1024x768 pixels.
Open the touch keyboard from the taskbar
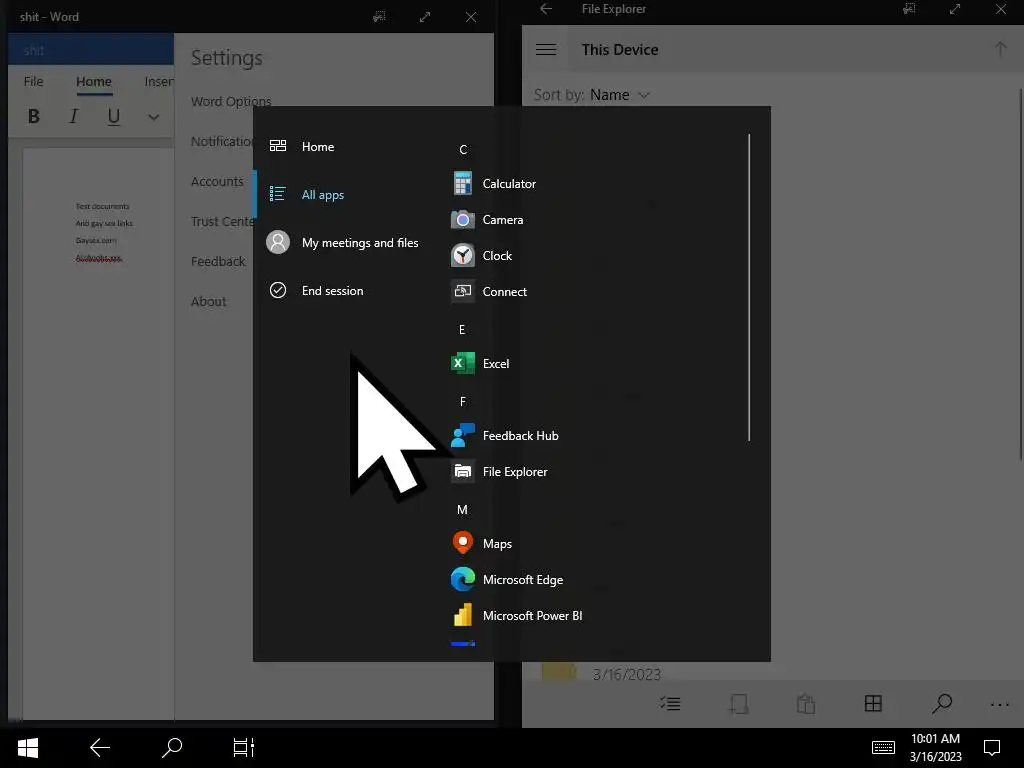coord(884,748)
